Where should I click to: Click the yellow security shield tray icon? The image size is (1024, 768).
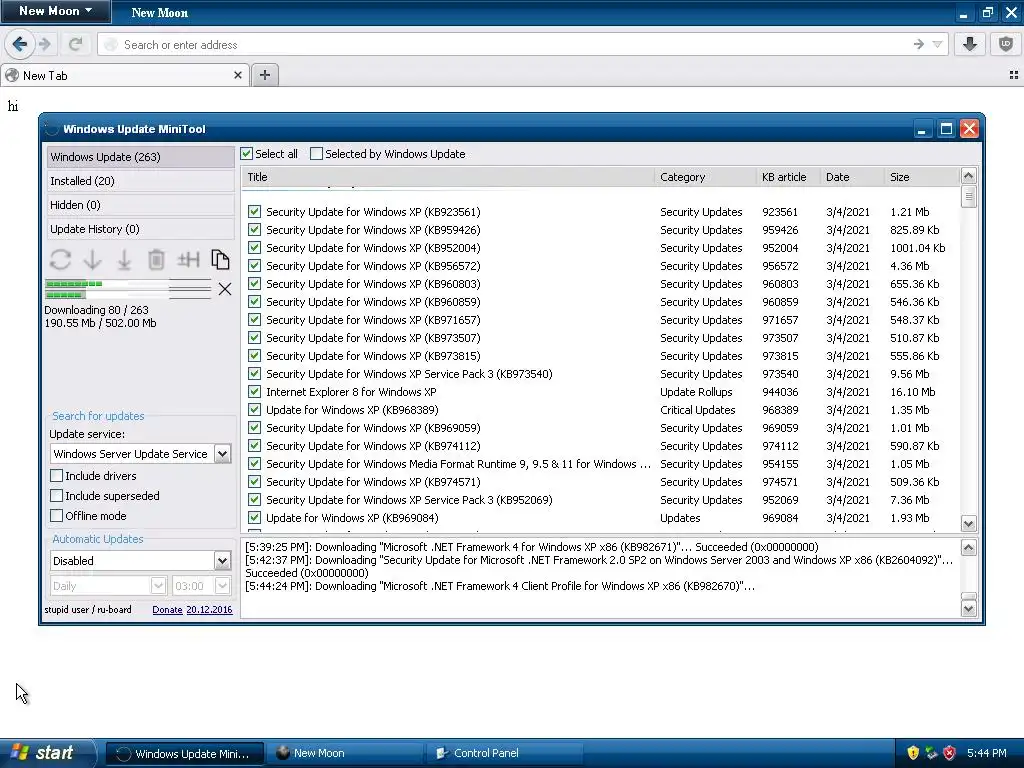pyautogui.click(x=913, y=753)
